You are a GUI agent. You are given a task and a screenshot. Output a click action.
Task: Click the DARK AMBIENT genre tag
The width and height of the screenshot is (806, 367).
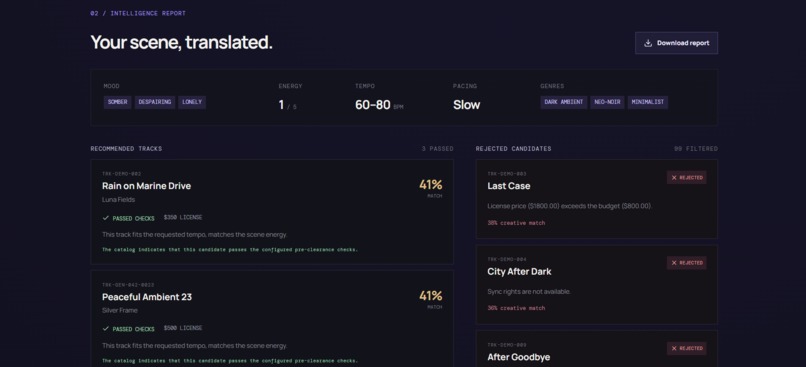pos(563,102)
